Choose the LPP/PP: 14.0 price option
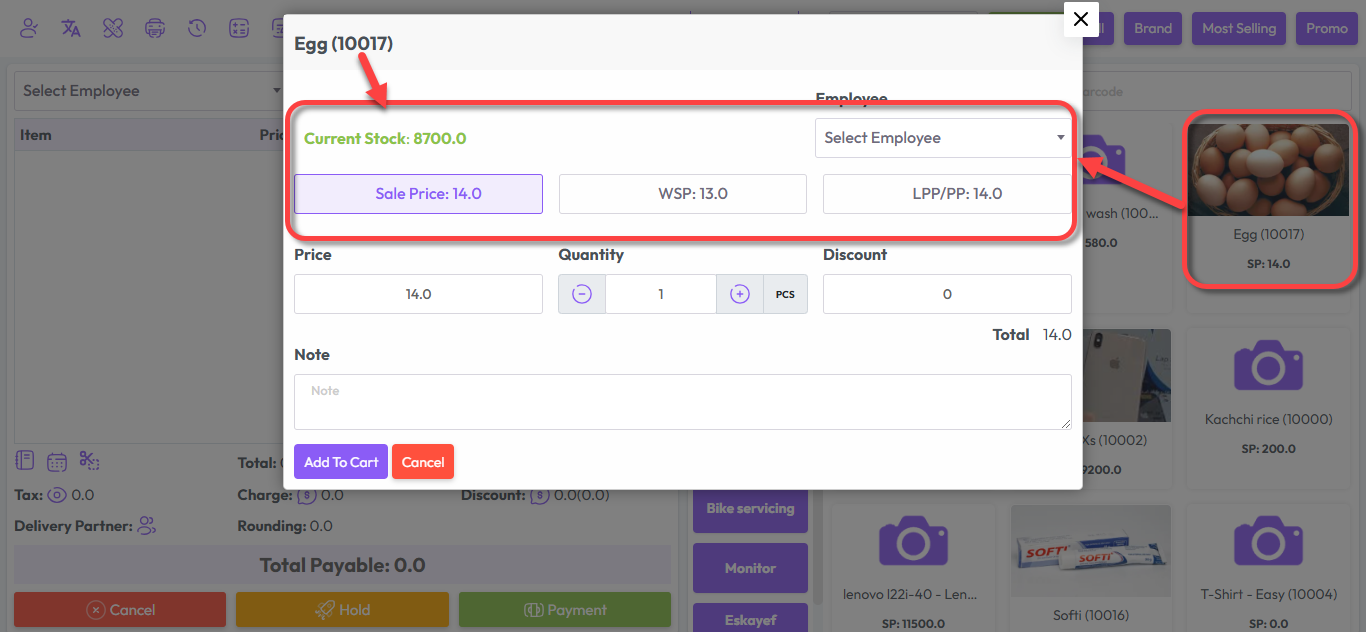The height and width of the screenshot is (632, 1366). (946, 194)
